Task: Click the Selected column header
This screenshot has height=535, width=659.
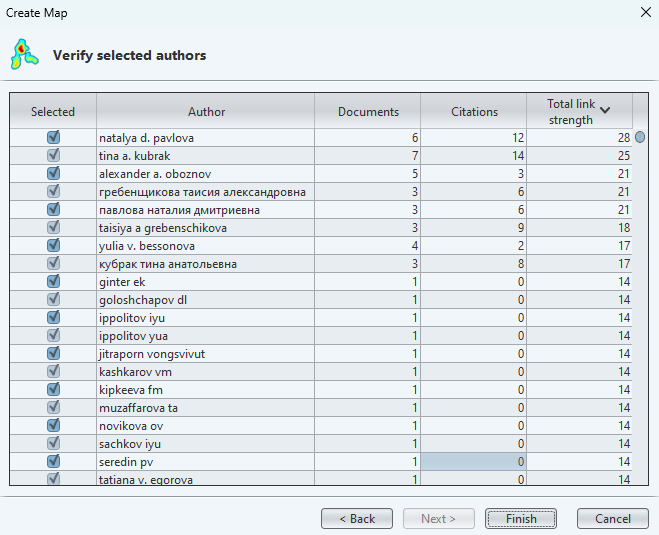Action: pos(53,112)
